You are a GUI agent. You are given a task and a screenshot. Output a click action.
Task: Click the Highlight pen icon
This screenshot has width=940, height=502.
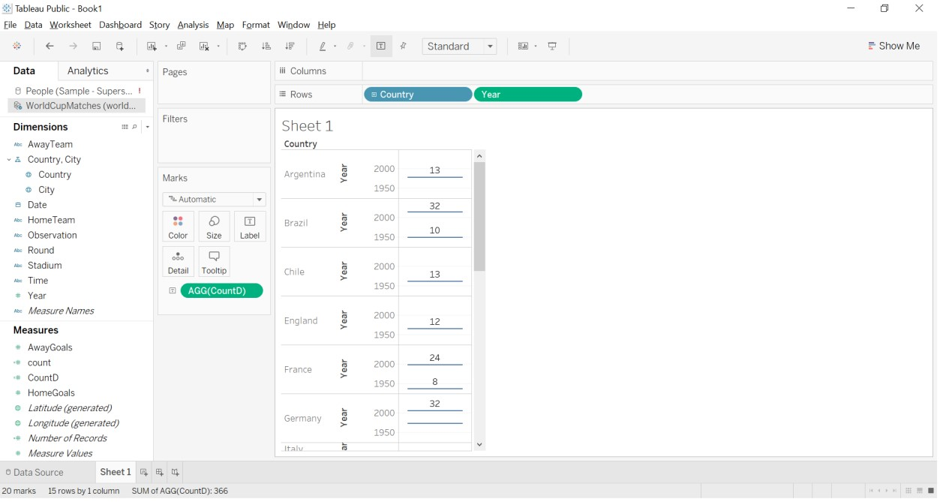322,46
